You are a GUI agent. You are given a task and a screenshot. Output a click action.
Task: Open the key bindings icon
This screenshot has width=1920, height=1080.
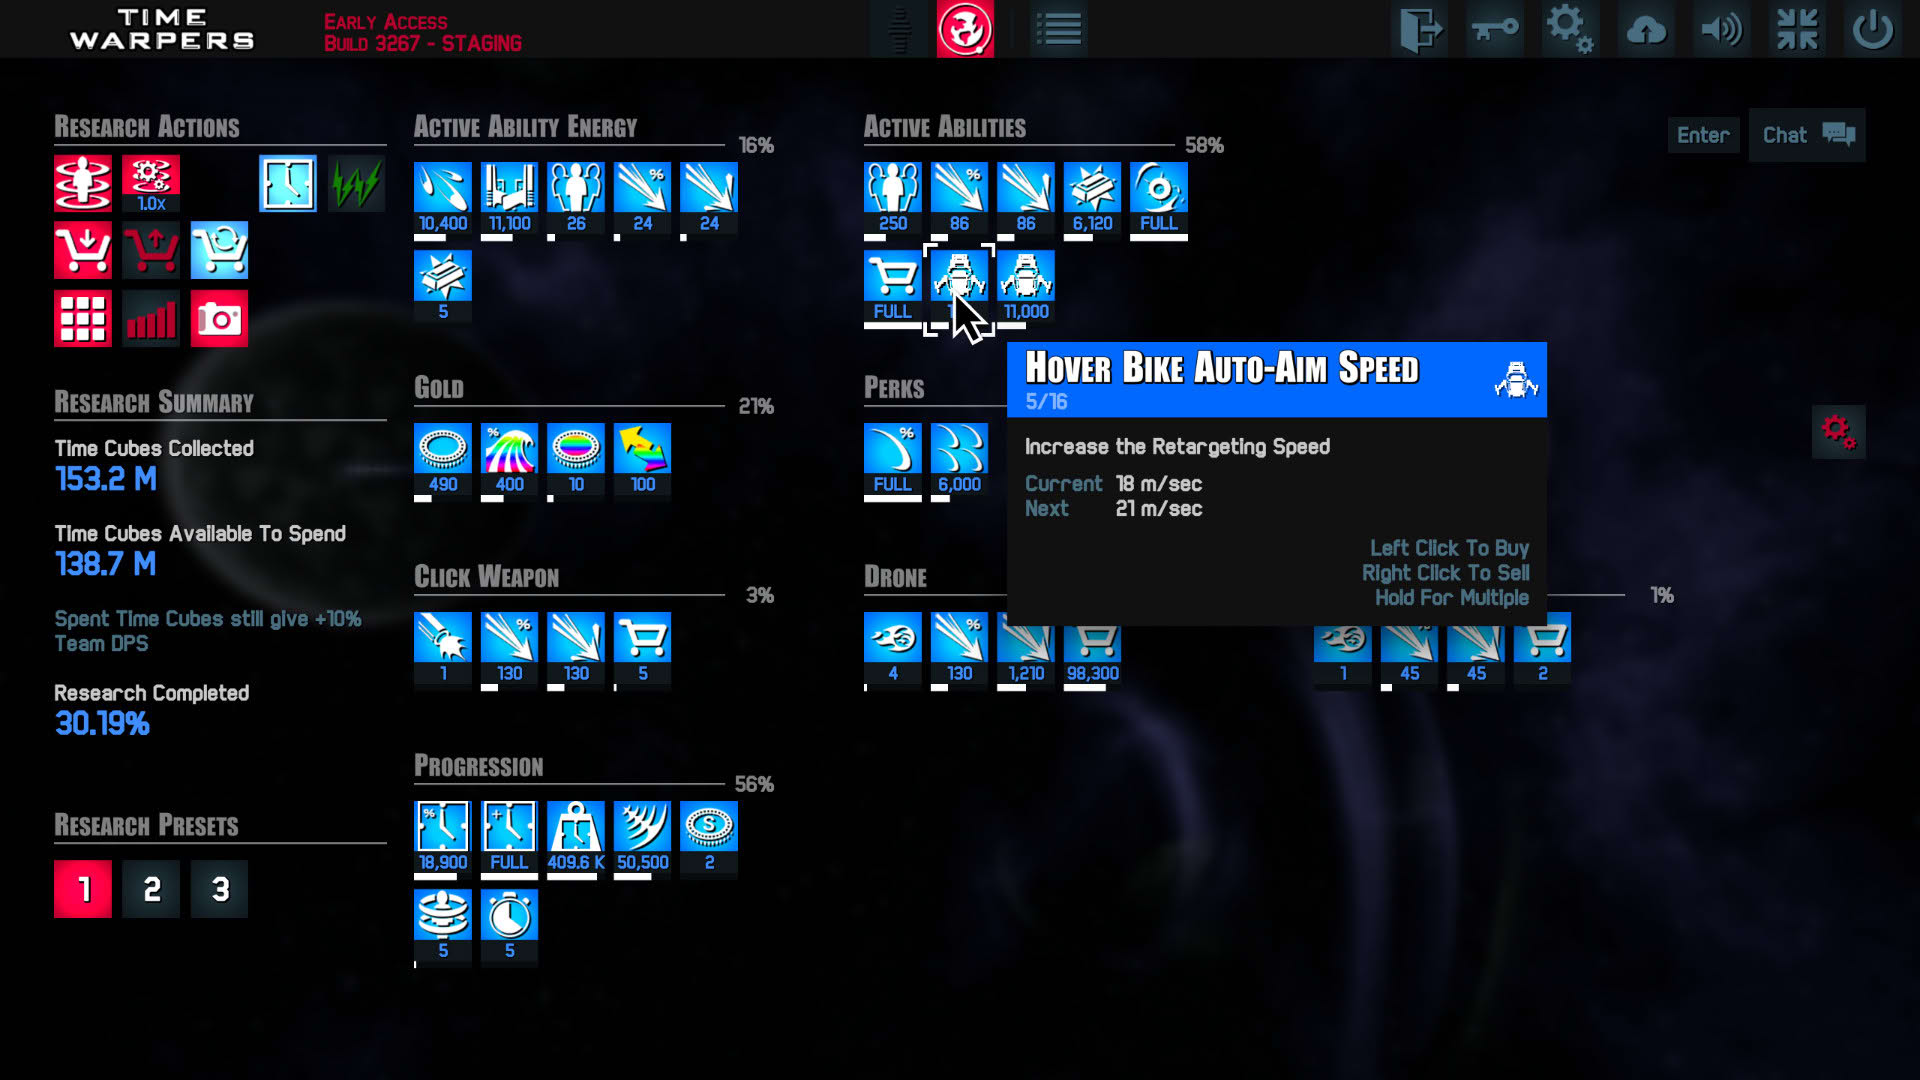[1495, 29]
